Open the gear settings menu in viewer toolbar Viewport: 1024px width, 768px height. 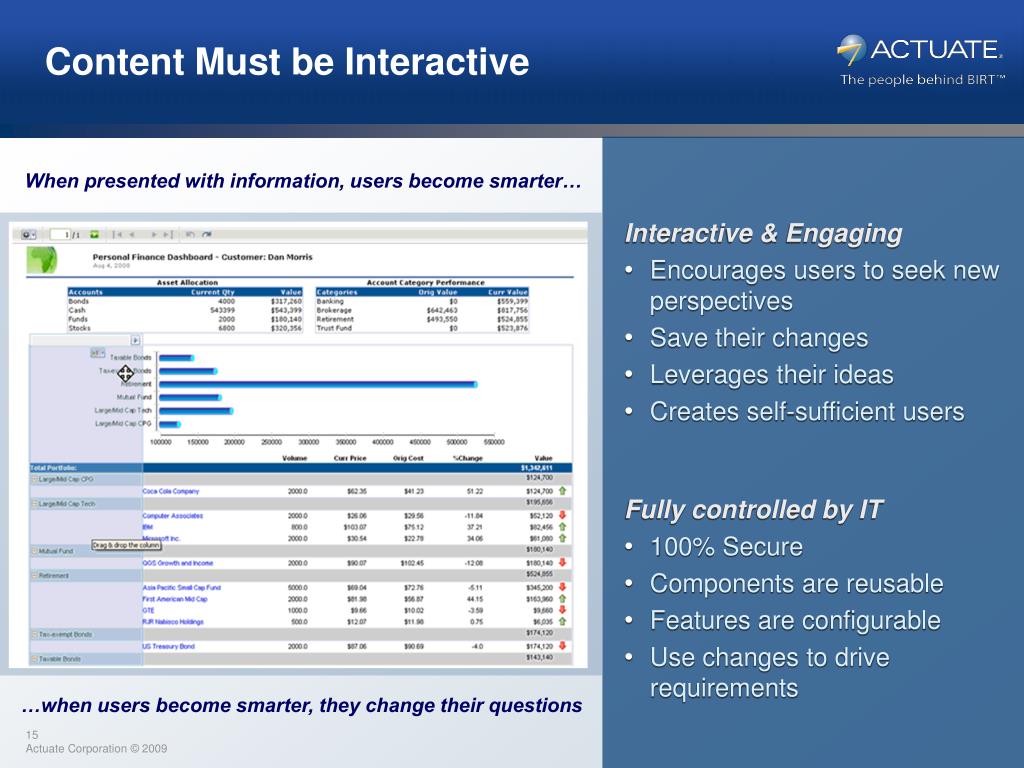click(x=27, y=234)
